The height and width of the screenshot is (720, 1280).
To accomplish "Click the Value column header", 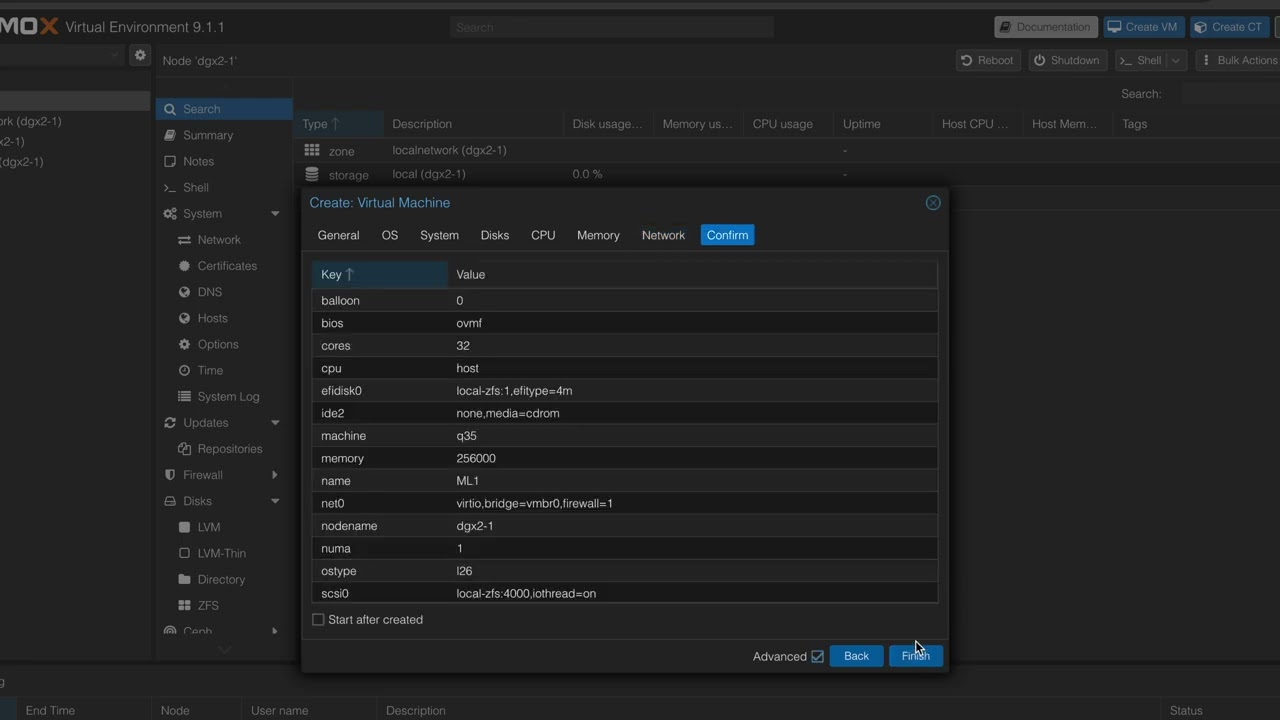I will (x=692, y=274).
